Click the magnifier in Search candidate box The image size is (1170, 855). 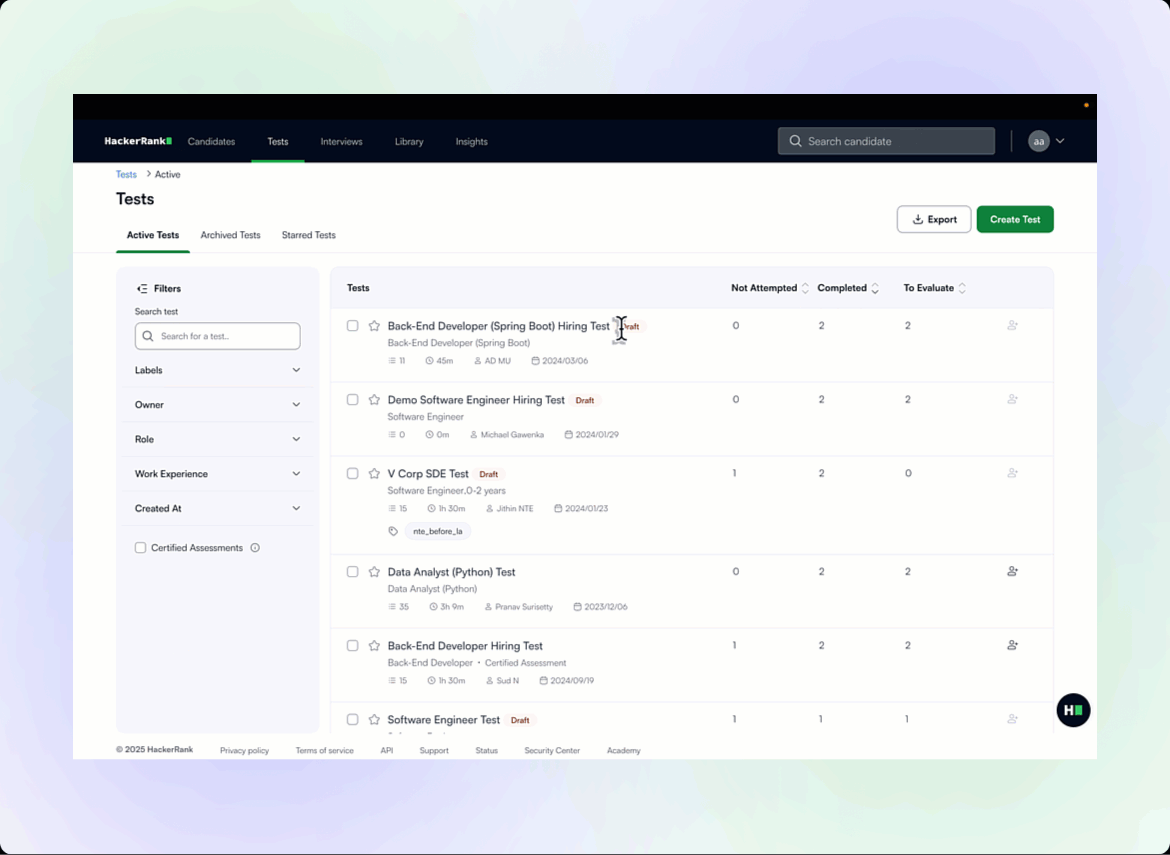795,141
